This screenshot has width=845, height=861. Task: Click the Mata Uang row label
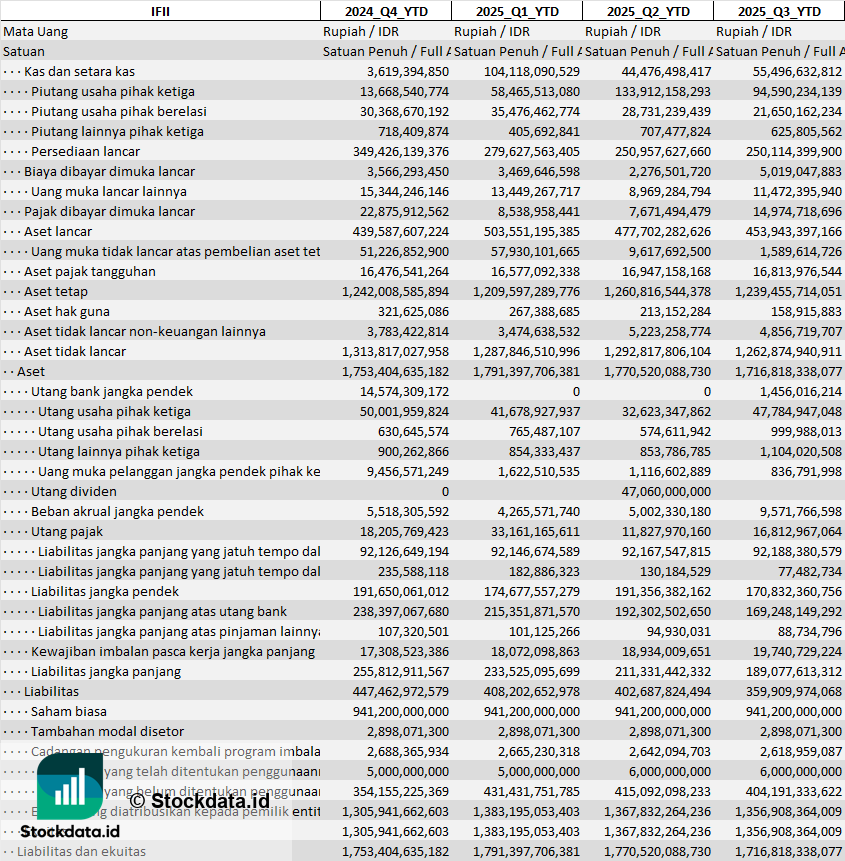point(36,32)
